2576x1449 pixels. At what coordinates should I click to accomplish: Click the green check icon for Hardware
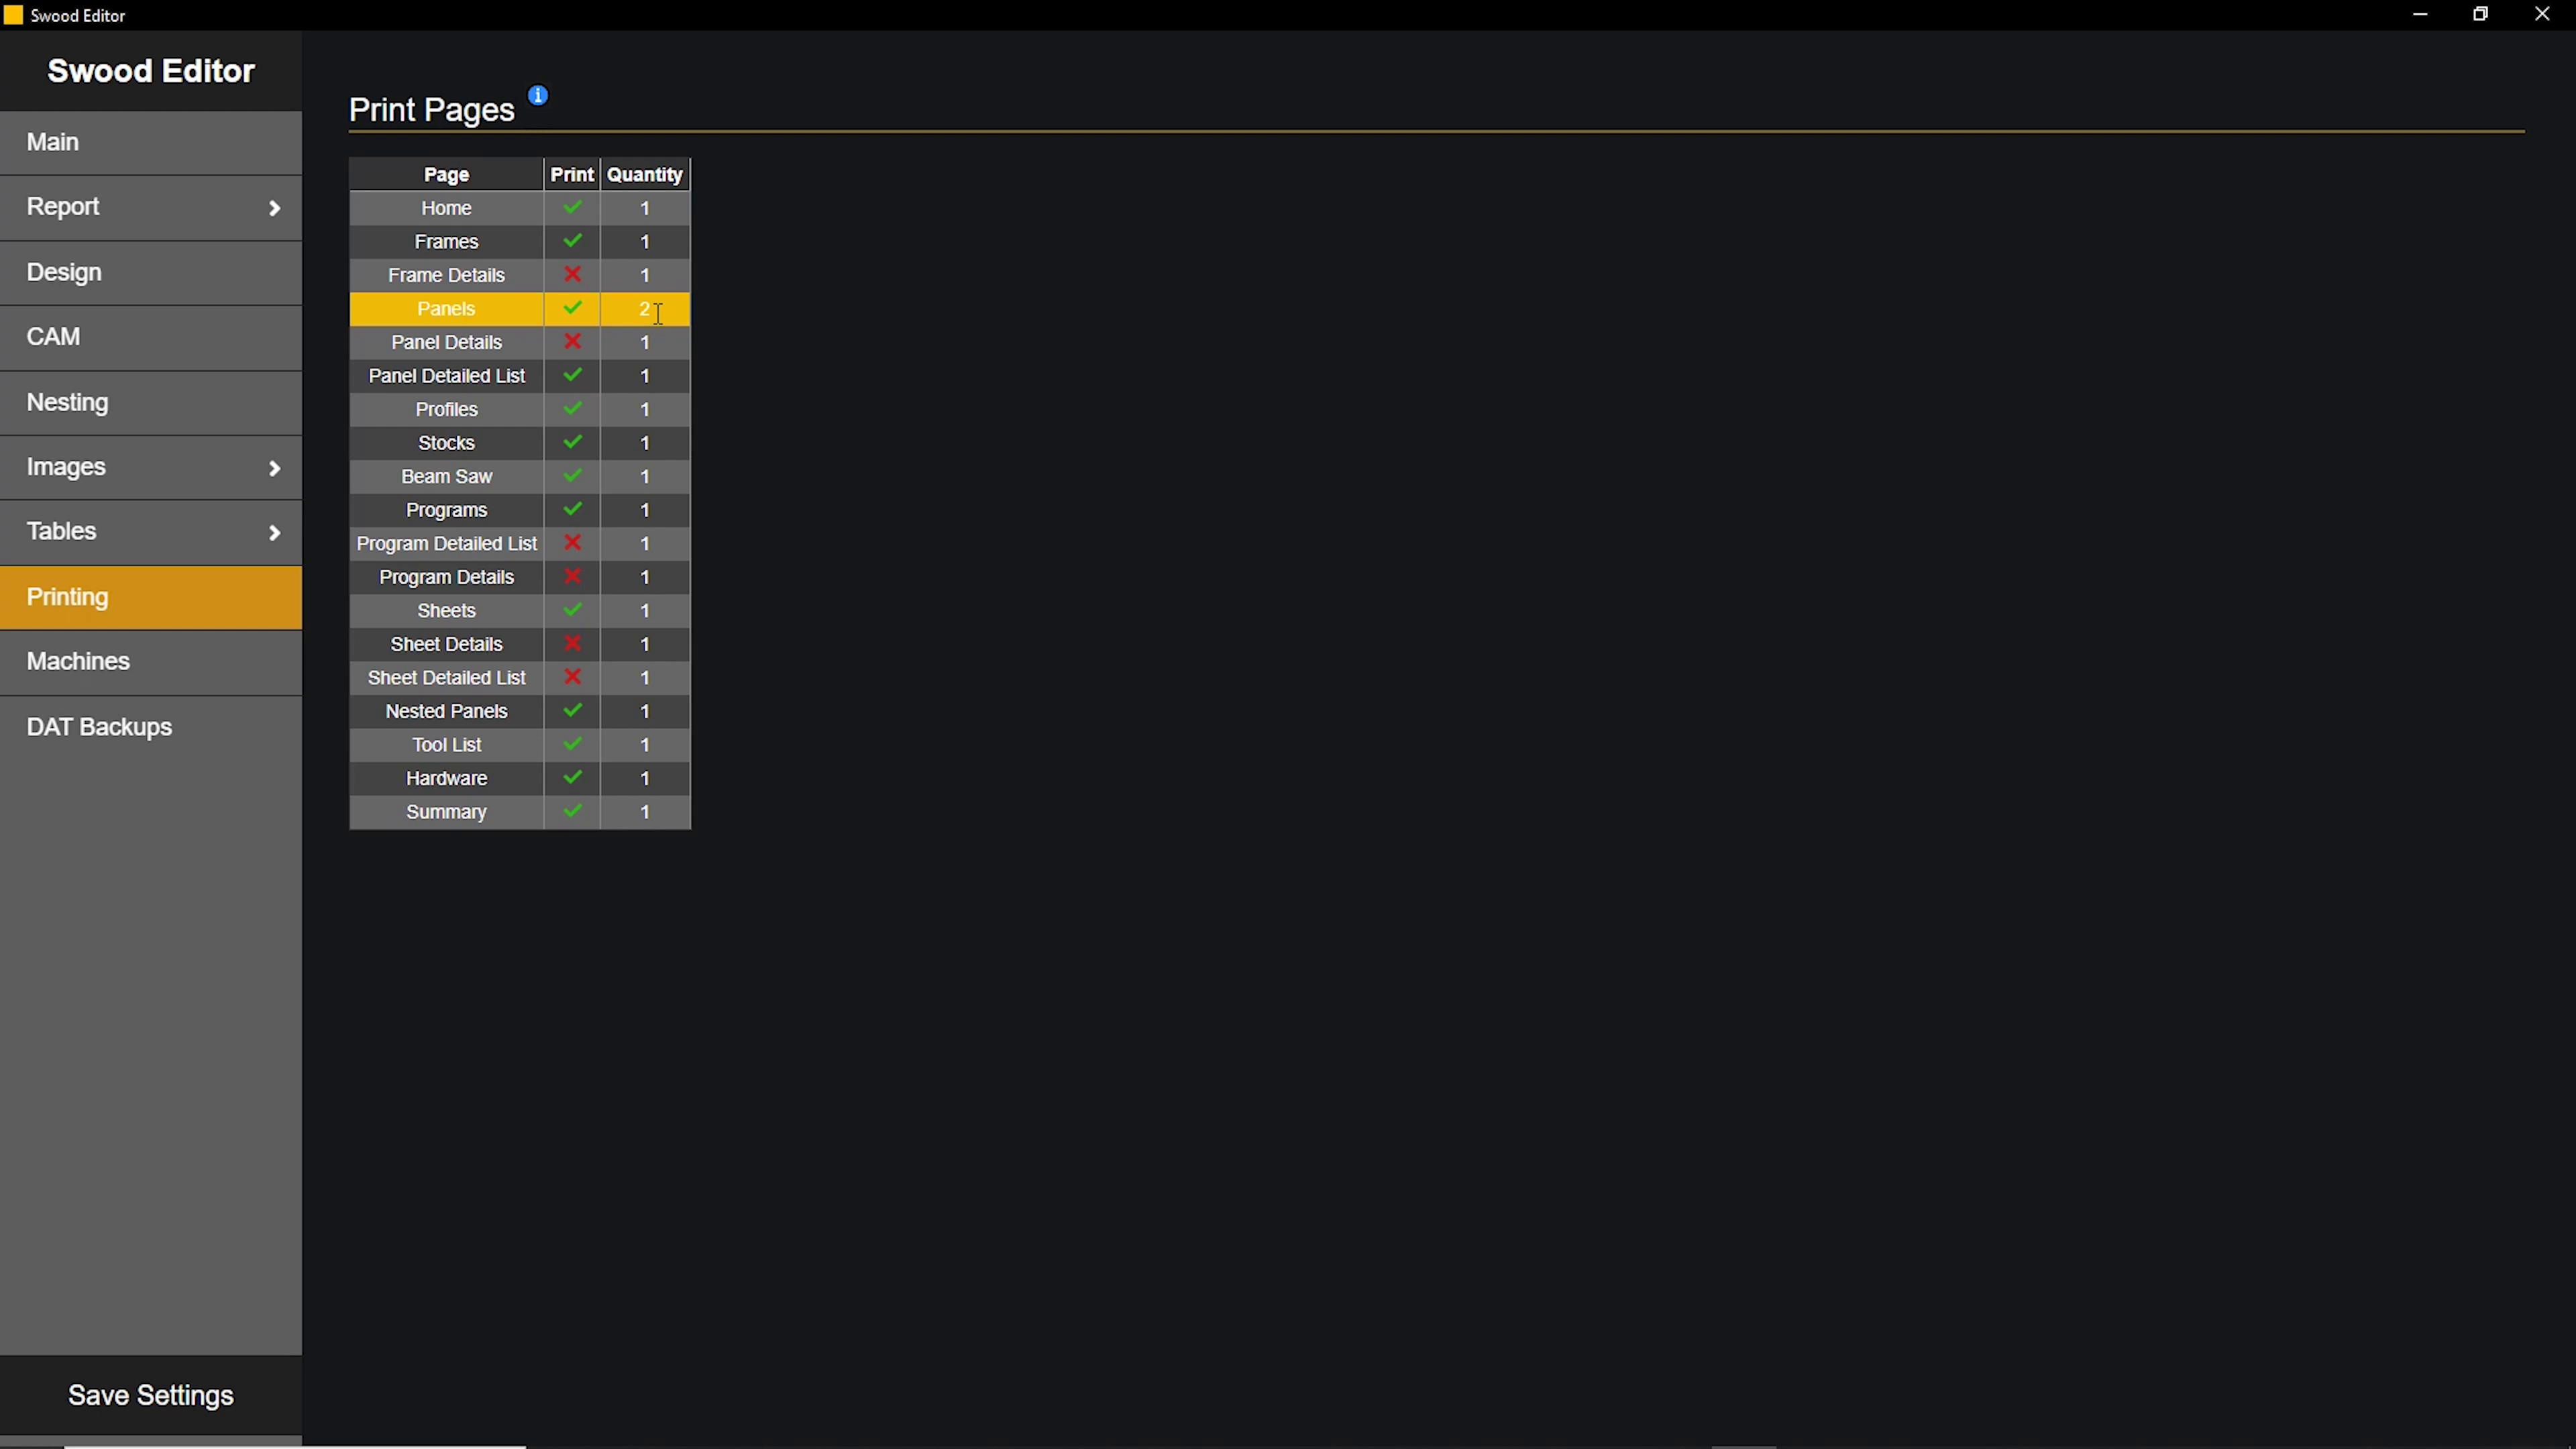(571, 778)
